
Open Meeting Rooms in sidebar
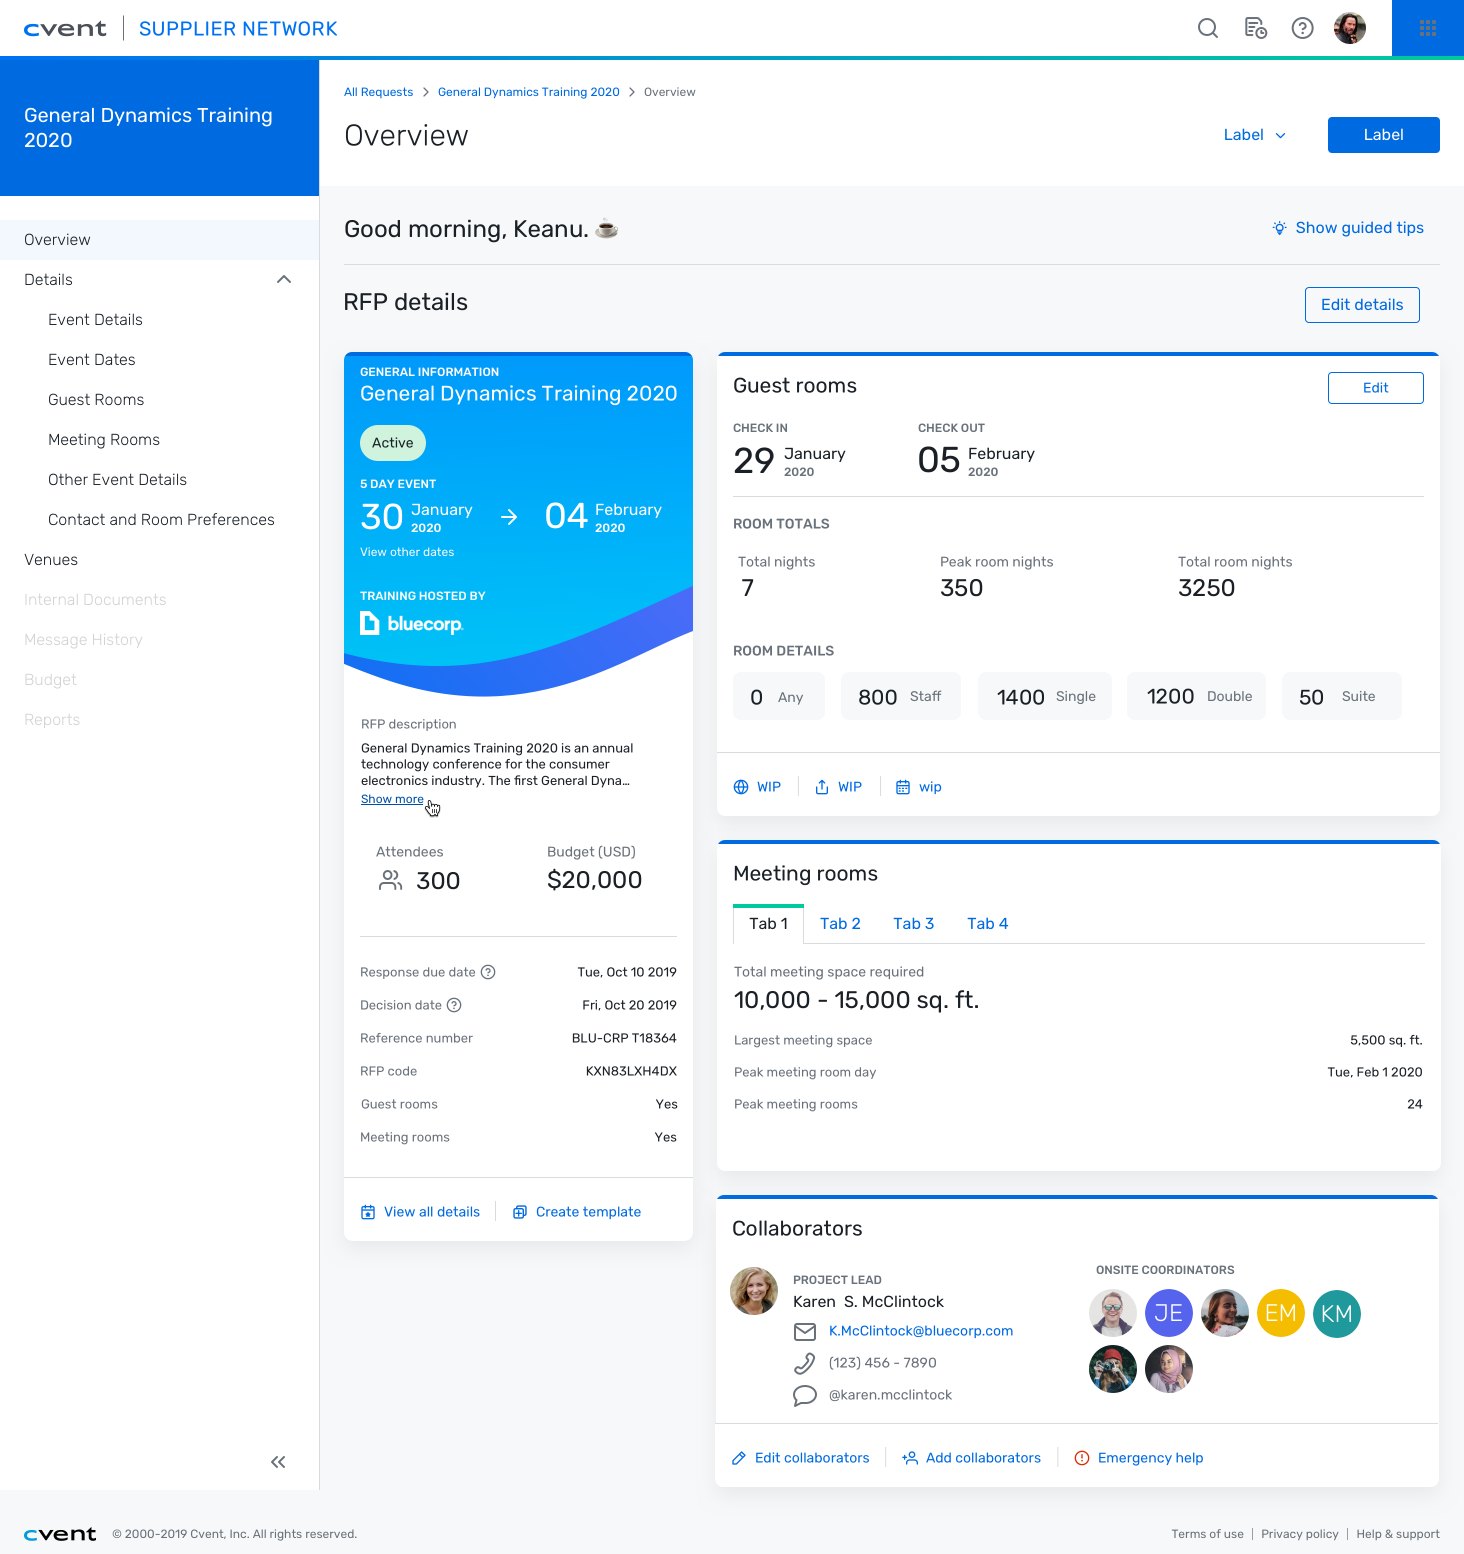[104, 440]
